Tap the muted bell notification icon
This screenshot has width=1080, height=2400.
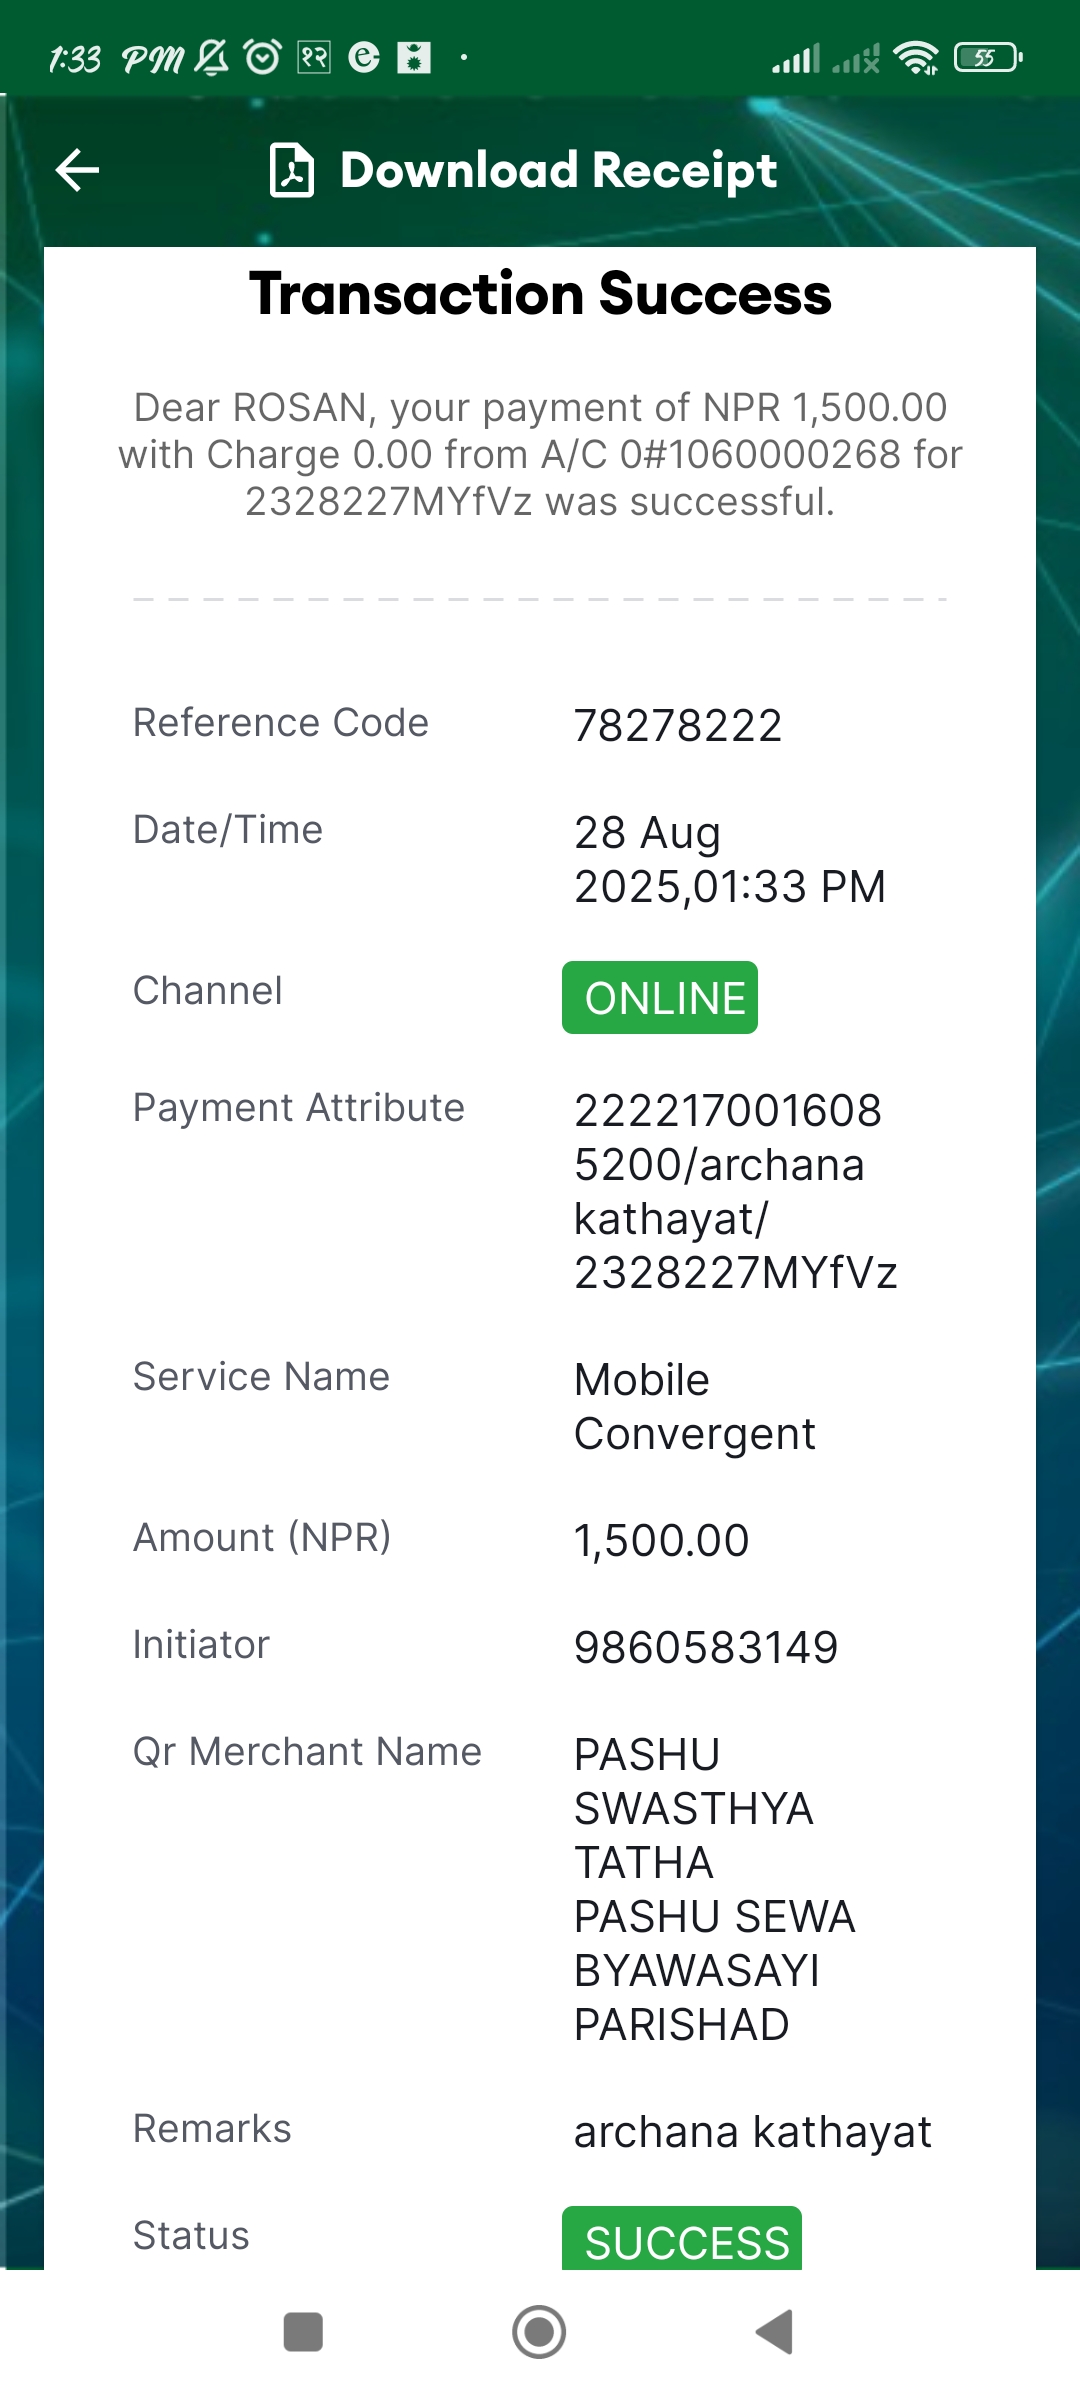(212, 58)
